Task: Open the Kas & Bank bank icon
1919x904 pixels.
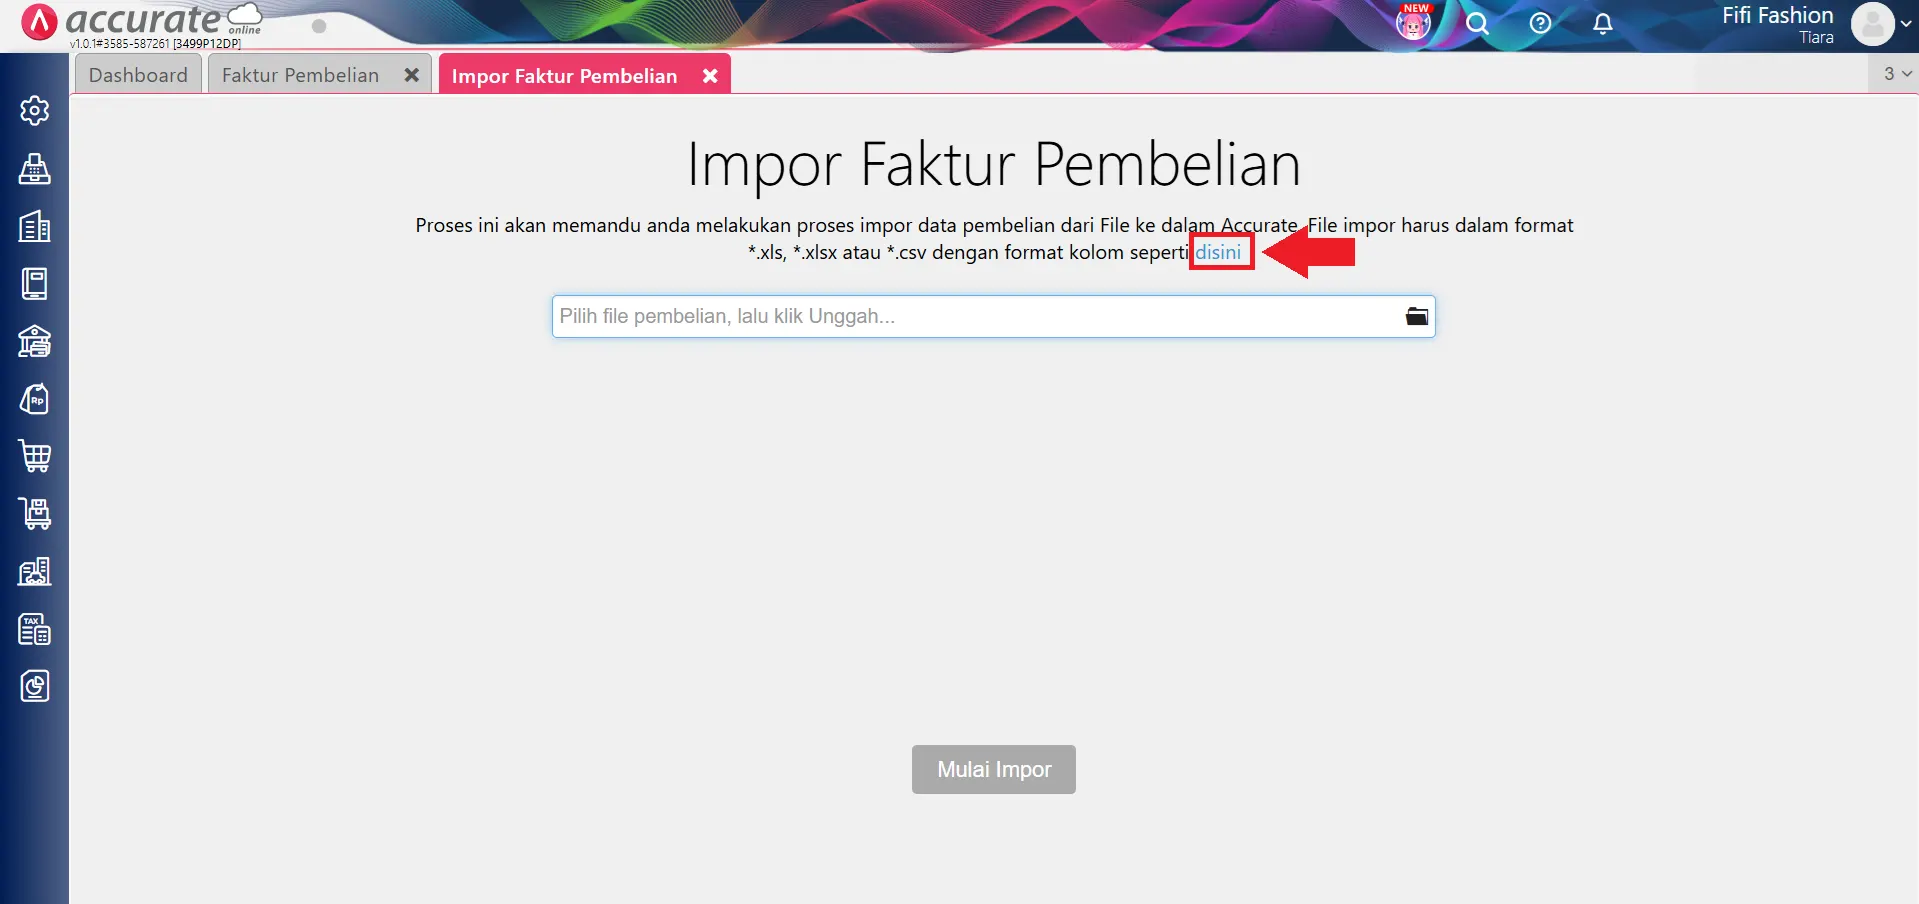Action: coord(35,342)
